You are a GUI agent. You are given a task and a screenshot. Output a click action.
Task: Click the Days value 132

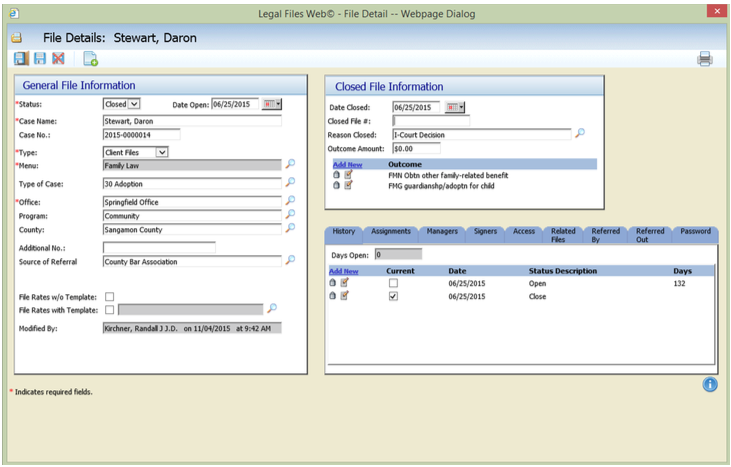(x=679, y=283)
